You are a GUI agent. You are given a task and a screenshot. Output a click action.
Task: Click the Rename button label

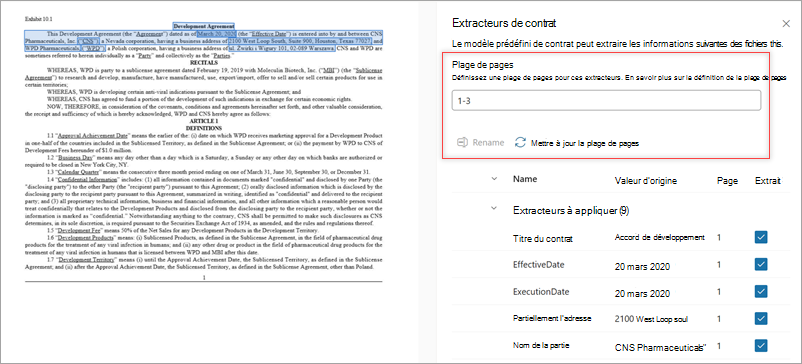[488, 143]
